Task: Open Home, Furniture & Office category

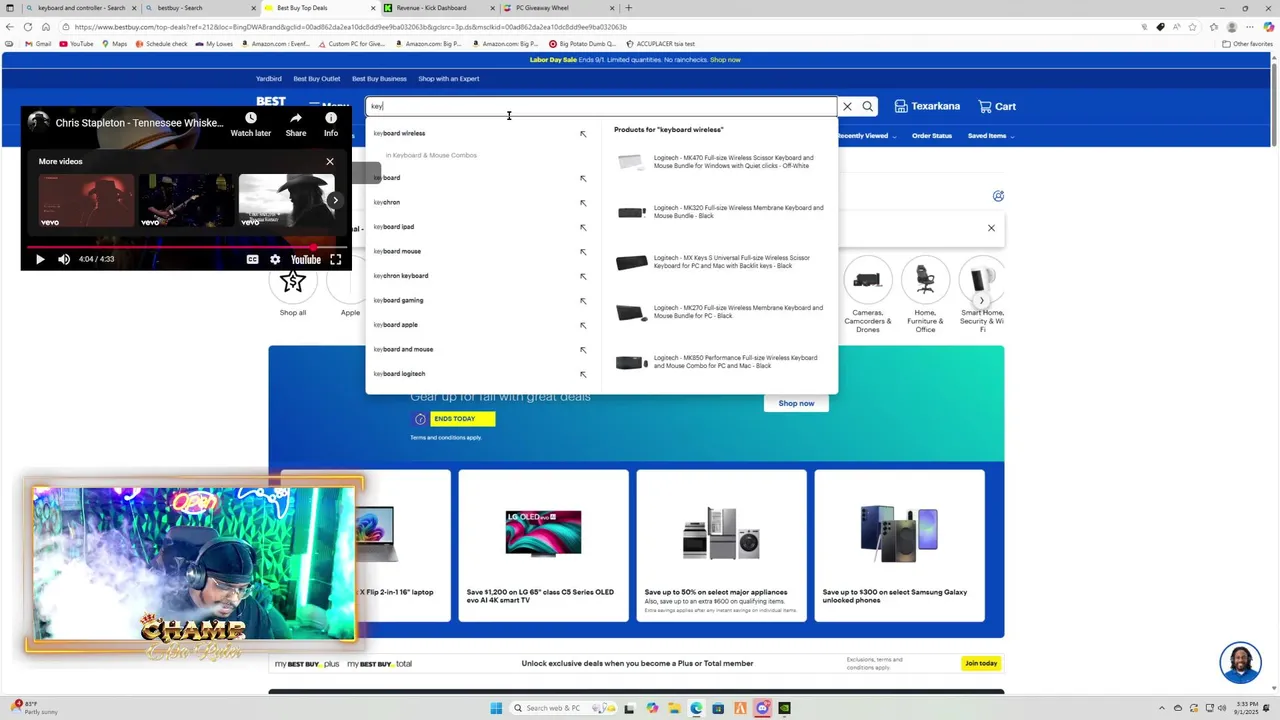Action: [925, 292]
